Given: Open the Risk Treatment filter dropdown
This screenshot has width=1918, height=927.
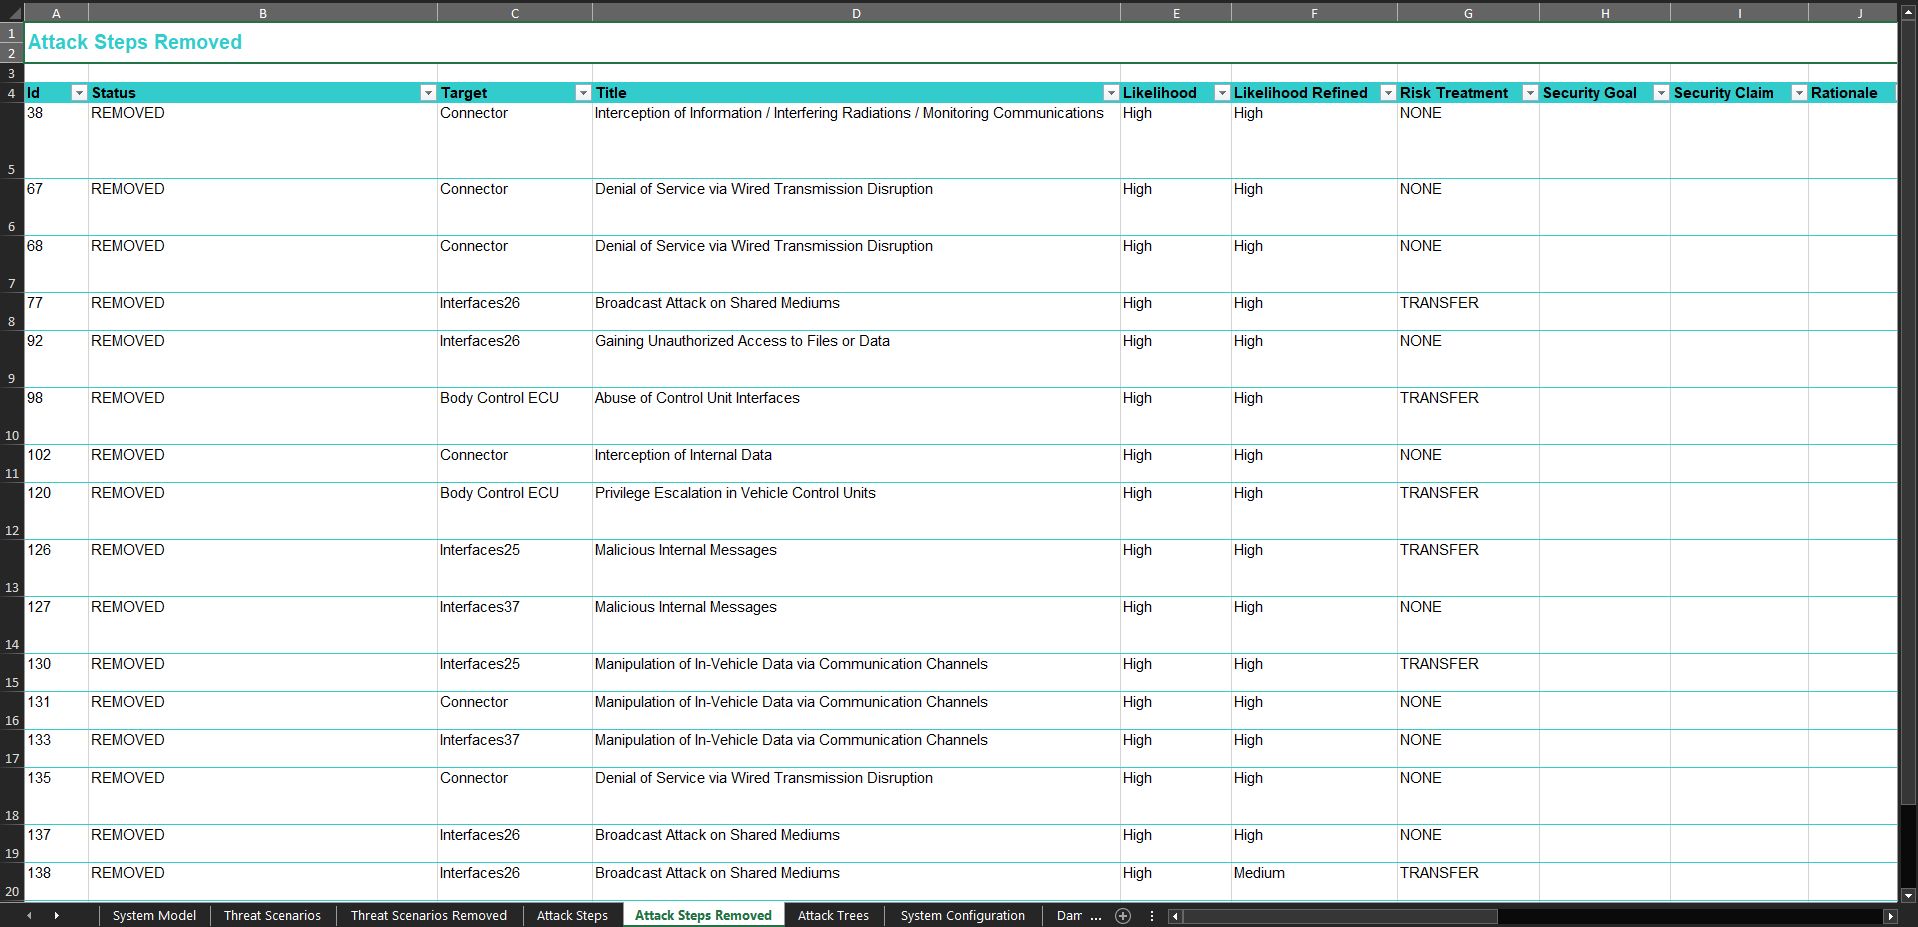Looking at the screenshot, I should pyautogui.click(x=1529, y=93).
